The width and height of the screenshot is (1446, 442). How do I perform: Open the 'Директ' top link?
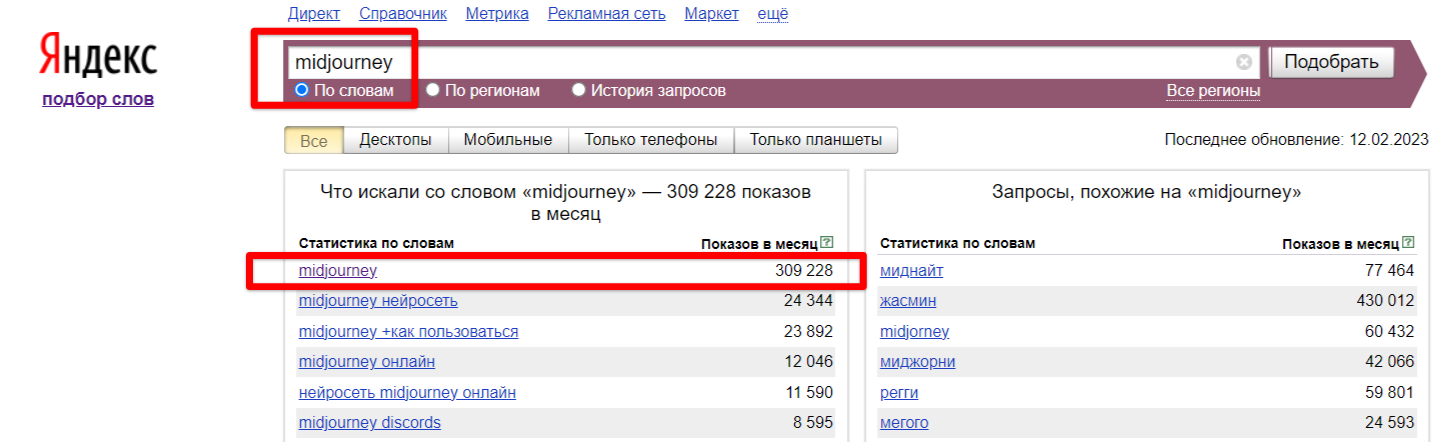pos(314,13)
